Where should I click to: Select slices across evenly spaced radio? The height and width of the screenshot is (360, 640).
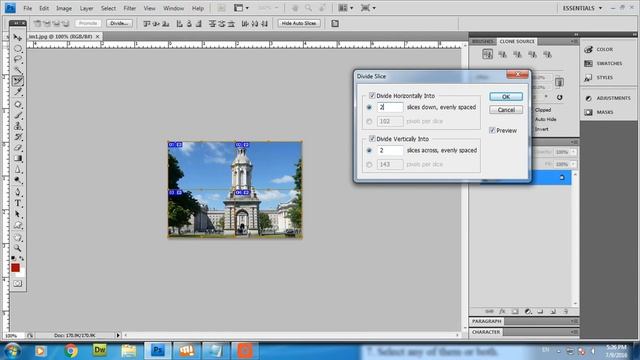point(369,150)
